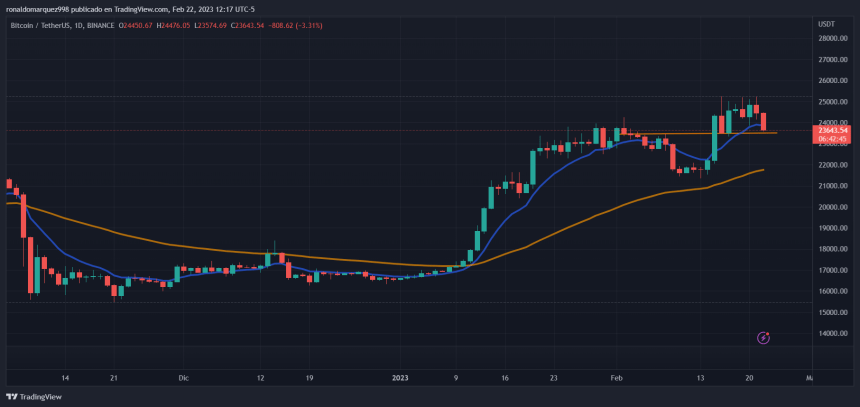
Task: Click the Feb label on the date axis
Action: click(618, 378)
